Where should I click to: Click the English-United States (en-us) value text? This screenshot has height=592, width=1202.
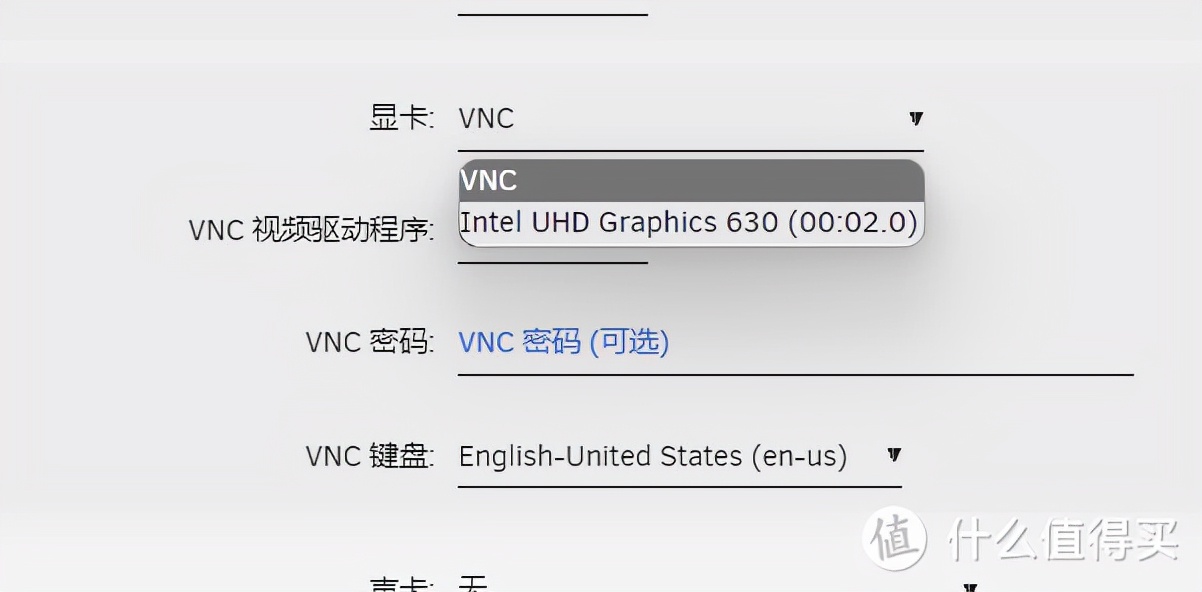click(x=653, y=456)
